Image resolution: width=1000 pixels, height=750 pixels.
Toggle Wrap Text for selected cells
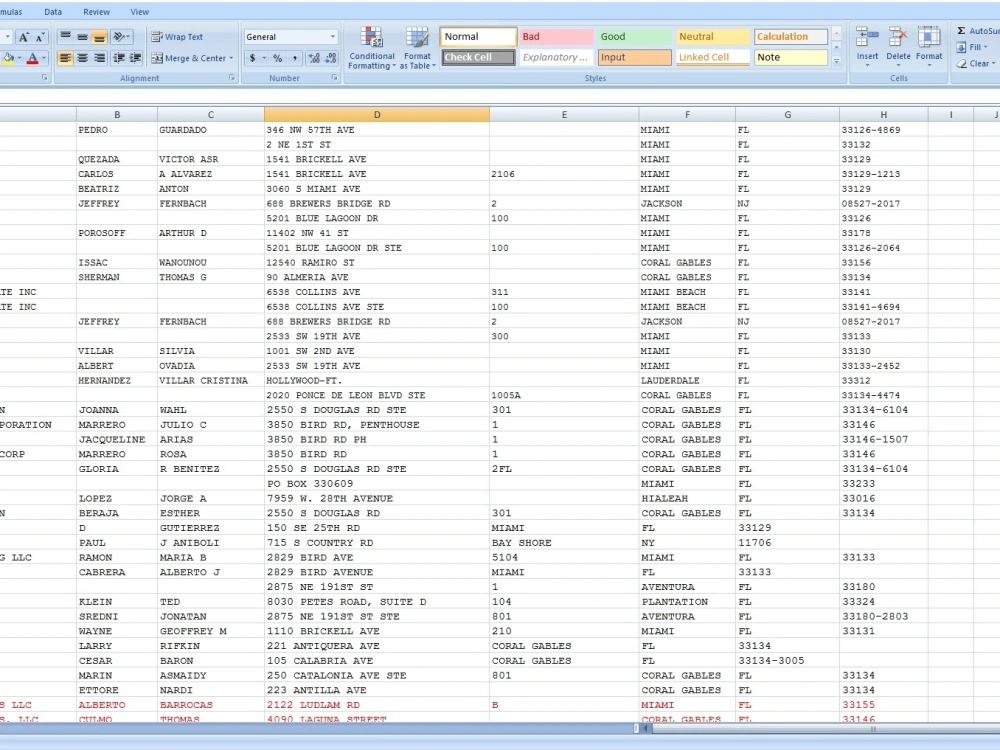point(177,37)
